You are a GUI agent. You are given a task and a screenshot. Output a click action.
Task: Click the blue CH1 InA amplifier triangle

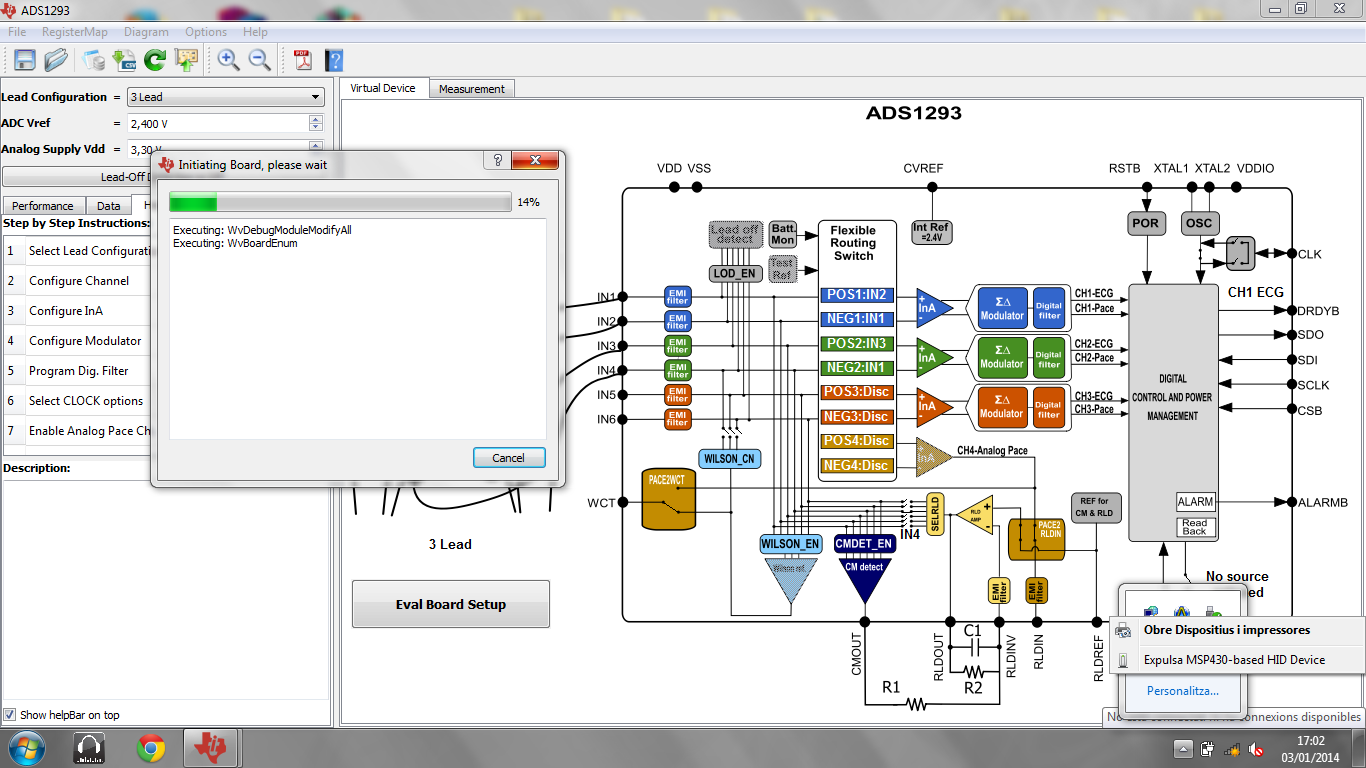(933, 308)
